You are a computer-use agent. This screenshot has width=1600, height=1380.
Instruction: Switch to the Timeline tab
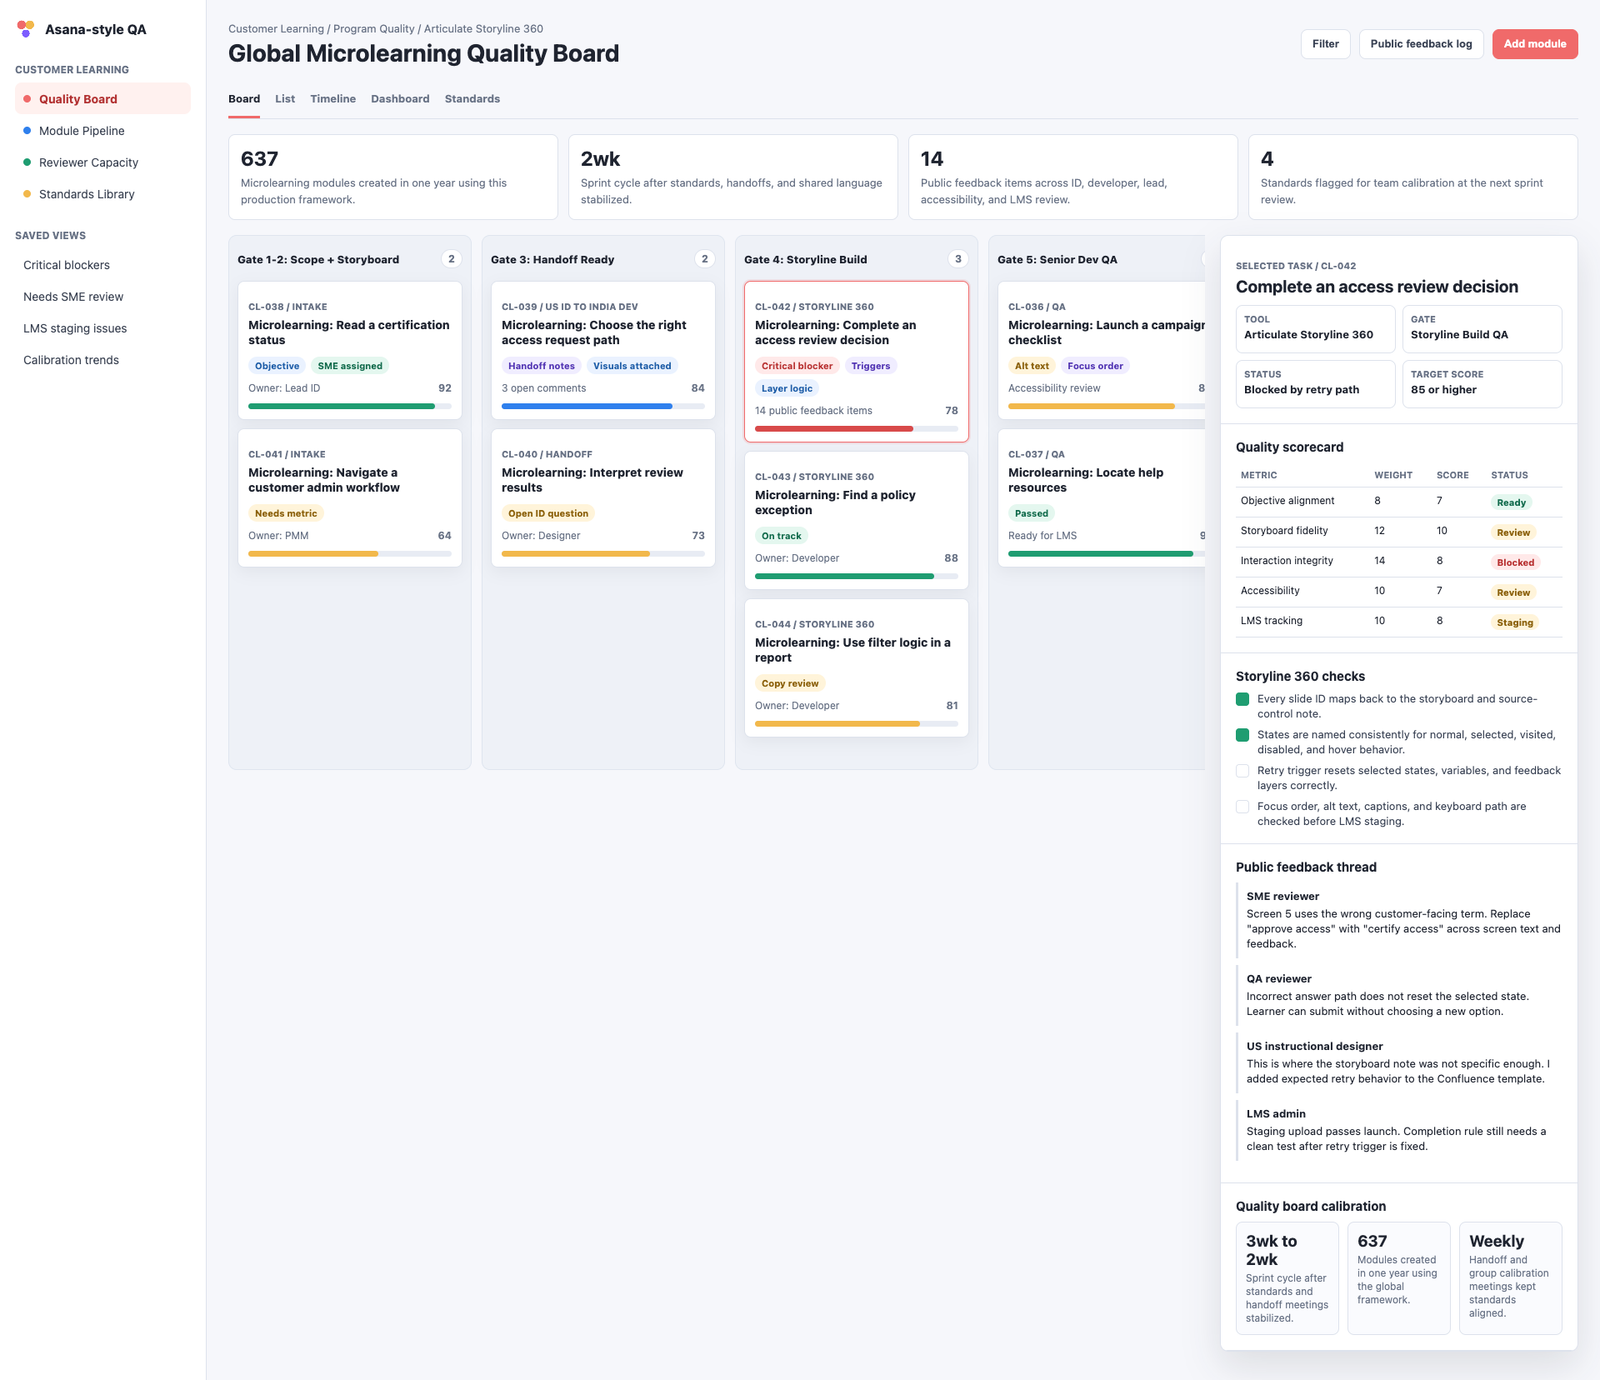point(333,99)
